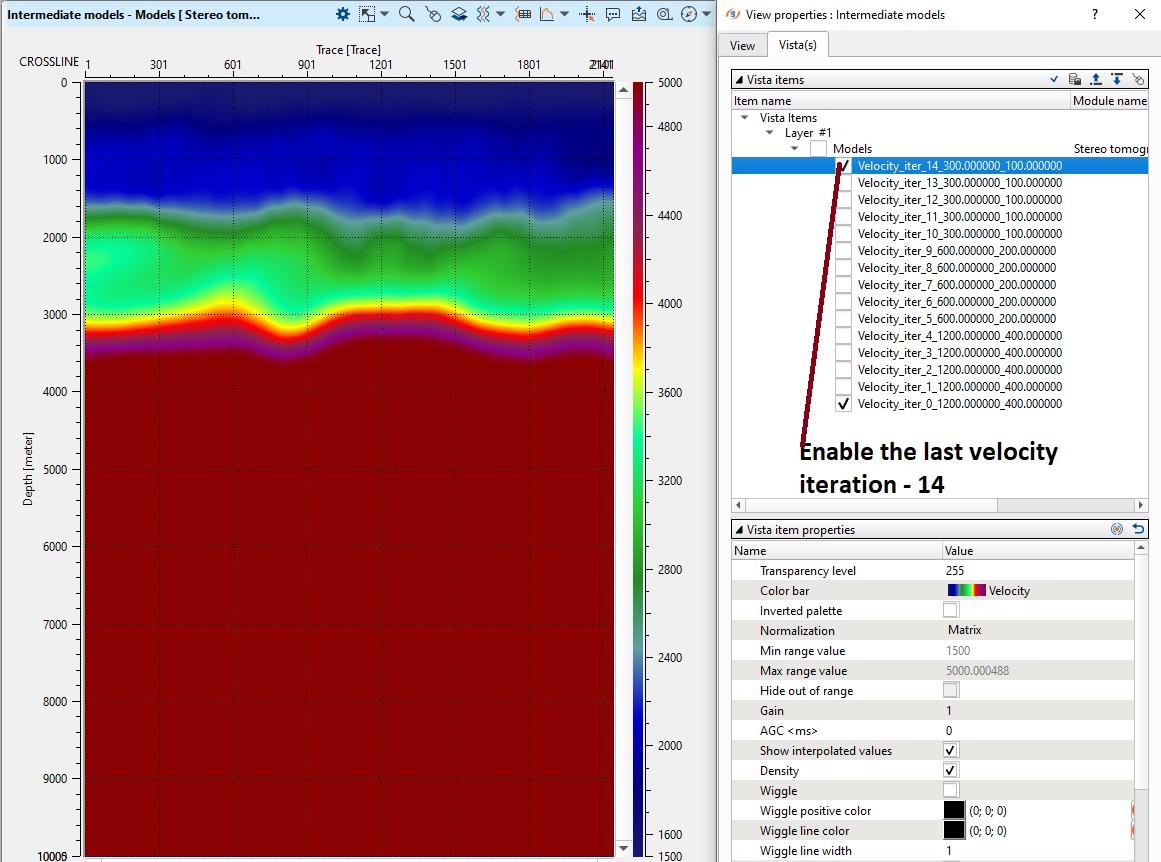The height and width of the screenshot is (862, 1161).
Task: Open dropdown arrow beside the compass icon
Action: tap(707, 14)
